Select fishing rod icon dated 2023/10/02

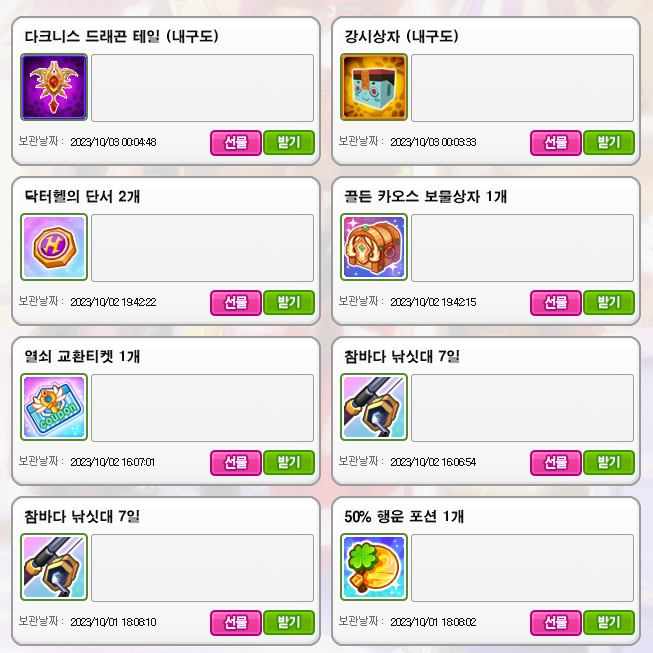click(374, 407)
